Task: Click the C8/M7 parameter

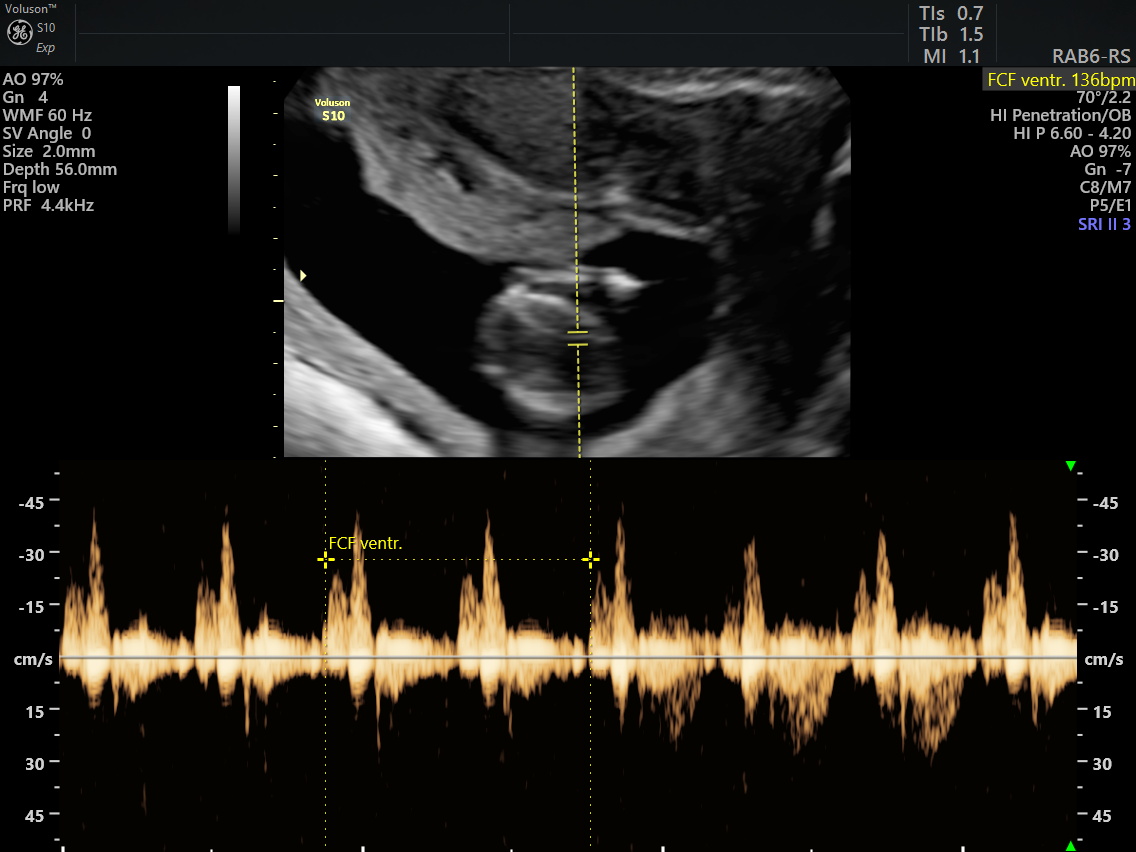Action: [x=1105, y=188]
